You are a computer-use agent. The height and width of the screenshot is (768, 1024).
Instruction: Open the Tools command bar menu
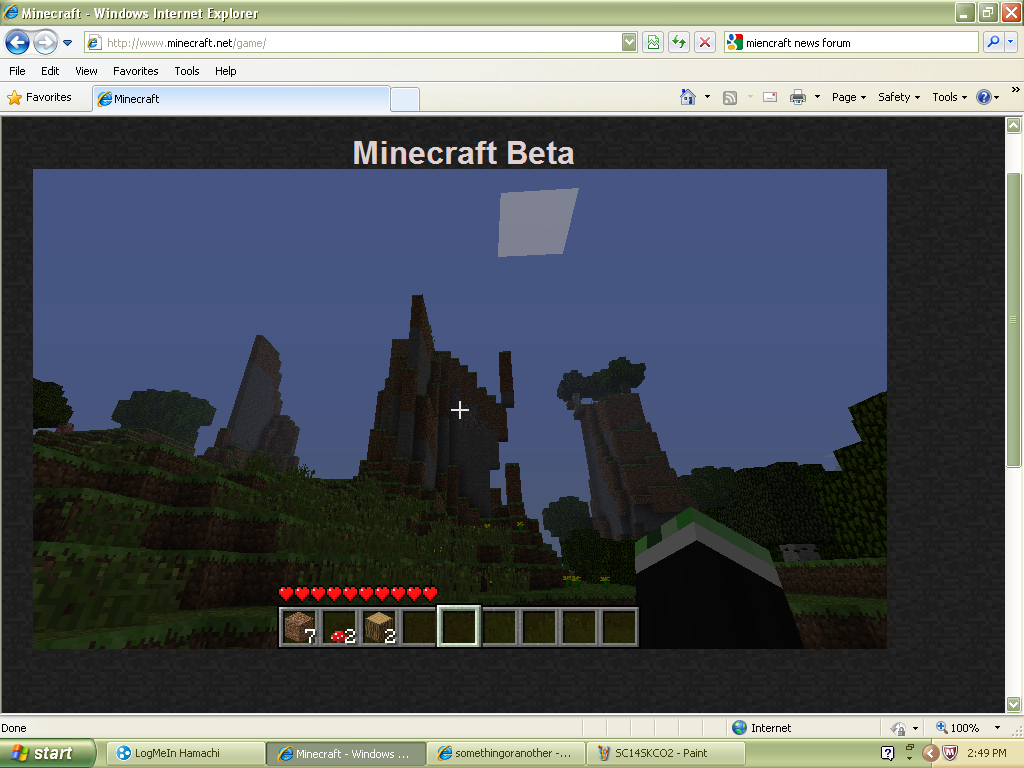click(x=950, y=97)
